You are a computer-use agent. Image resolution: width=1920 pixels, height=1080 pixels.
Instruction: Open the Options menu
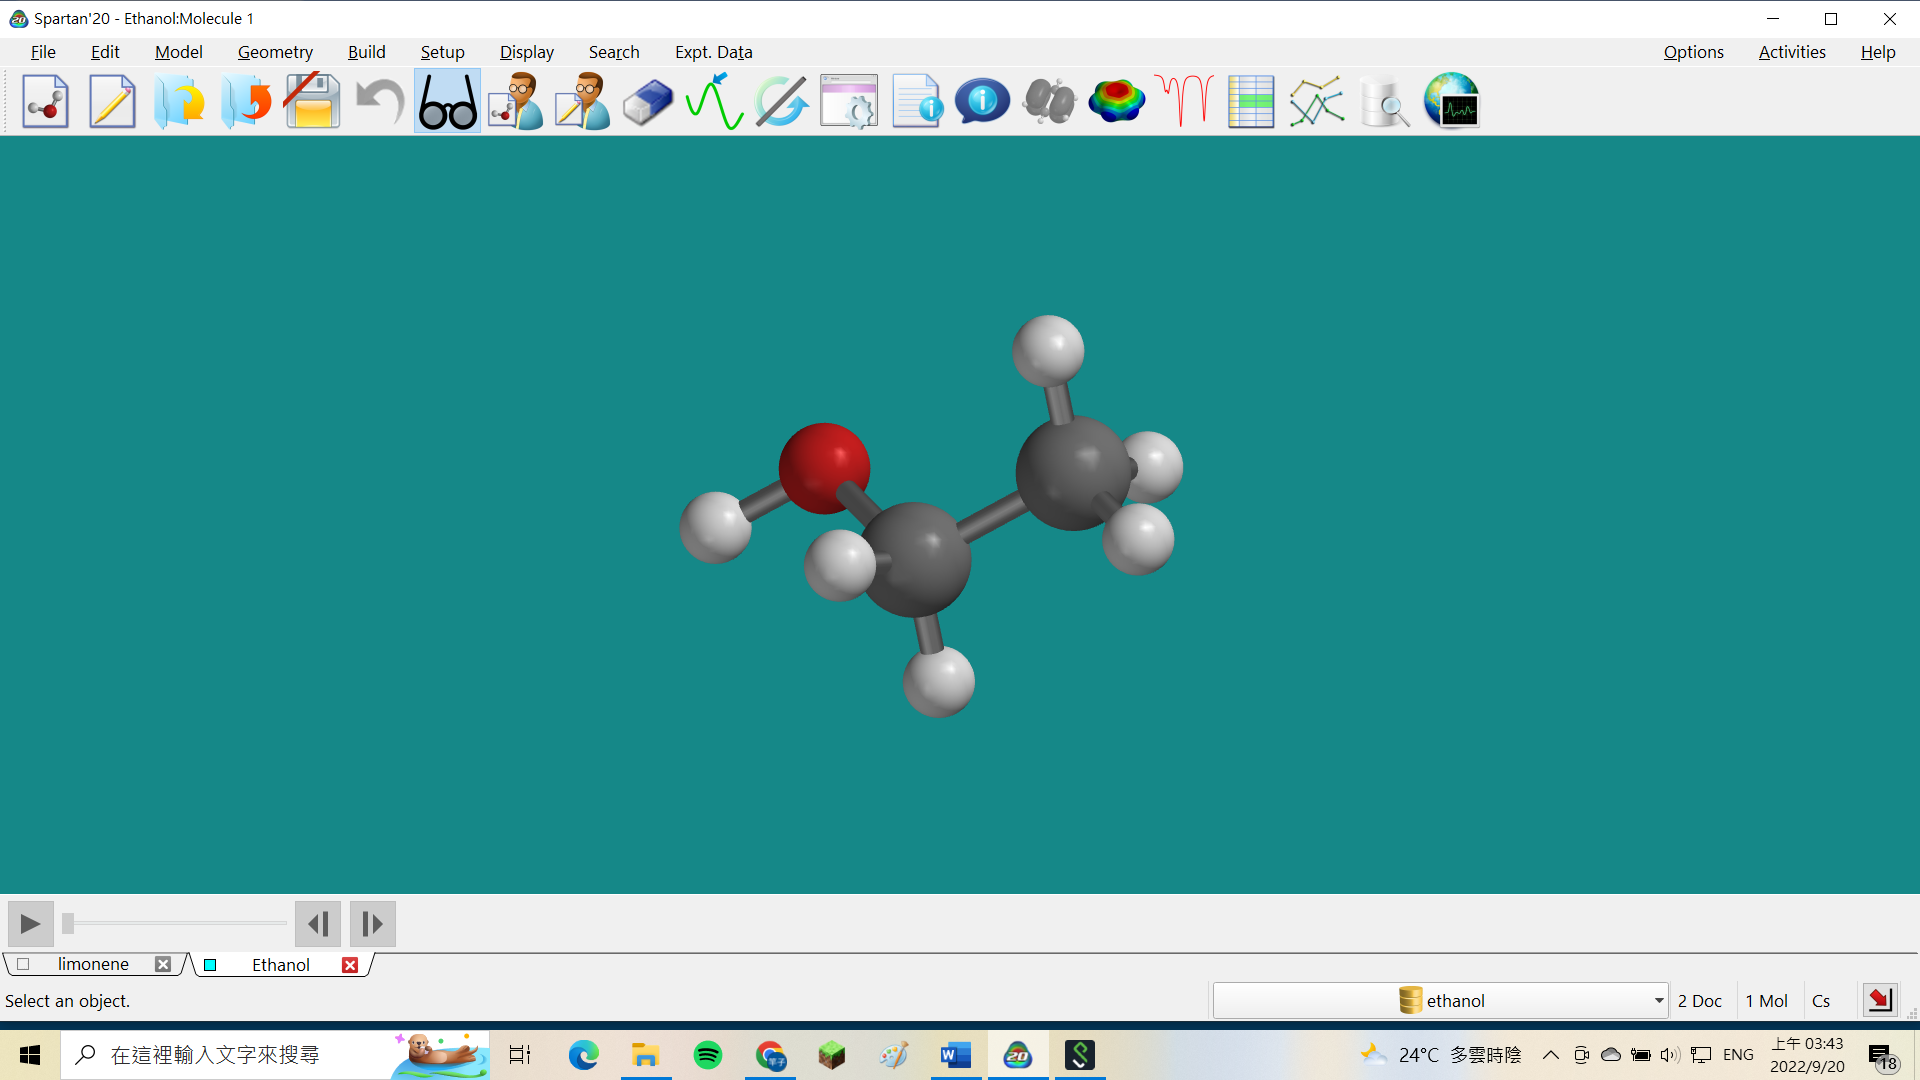1694,52
